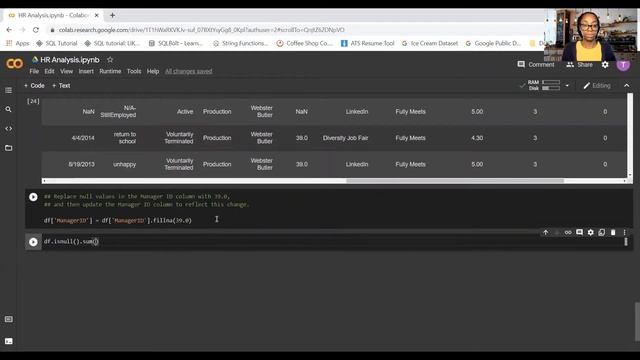Open the find and replace search icon
The width and height of the screenshot is (640, 360).
coord(9,109)
